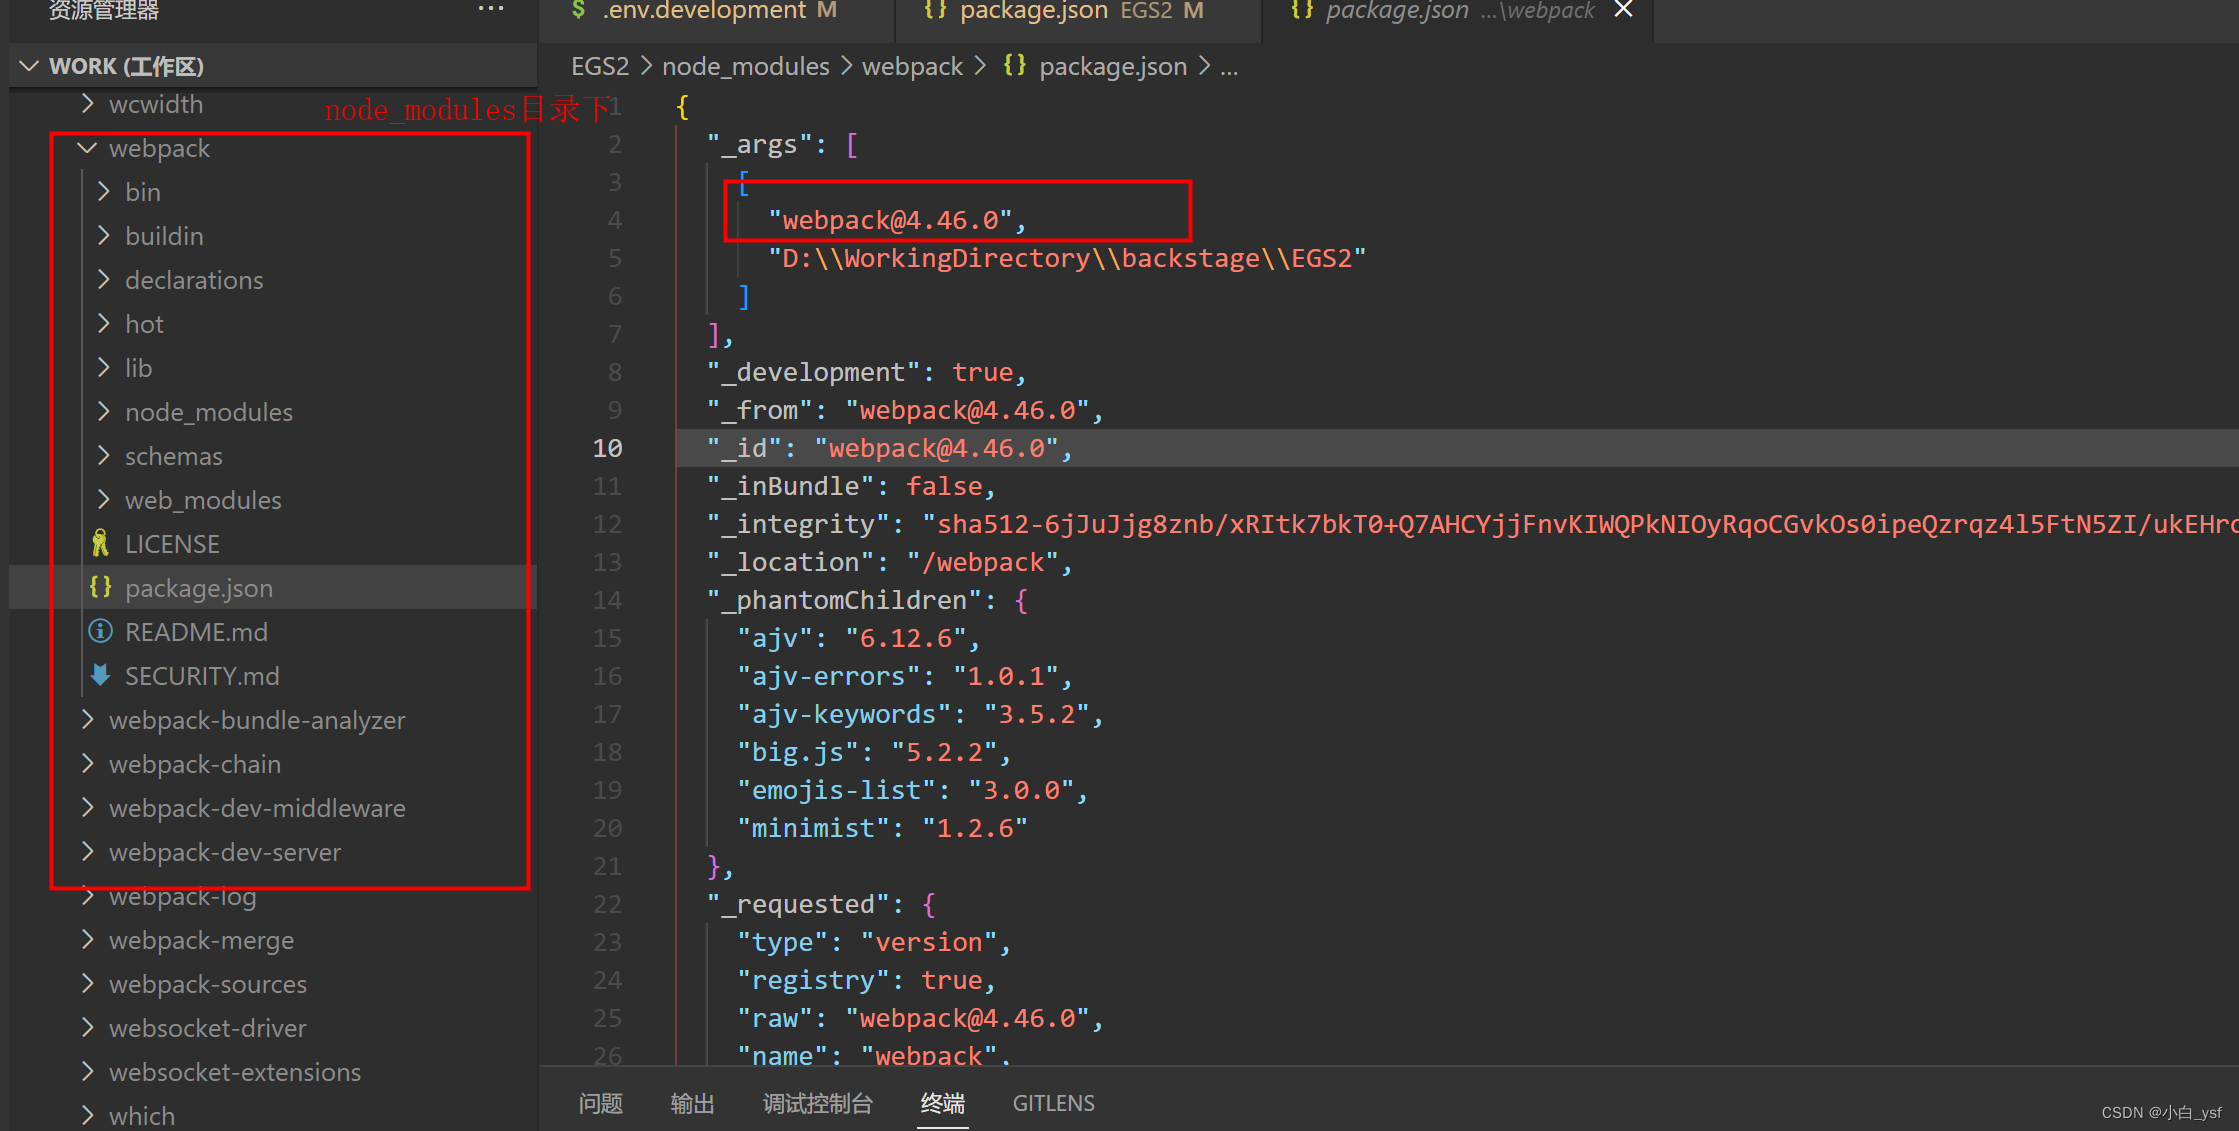Open the 输出 (Output) panel tab
Viewport: 2239px width, 1131px height.
(692, 1103)
